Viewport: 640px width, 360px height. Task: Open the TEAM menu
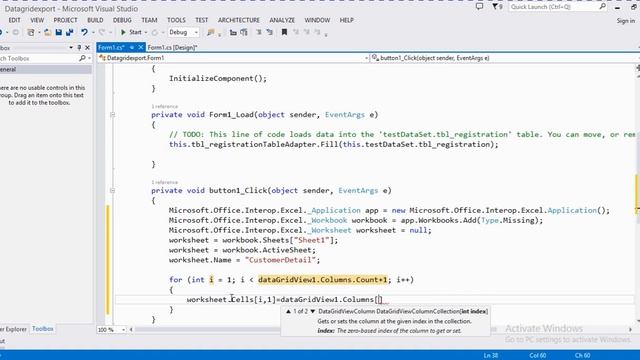click(149, 20)
